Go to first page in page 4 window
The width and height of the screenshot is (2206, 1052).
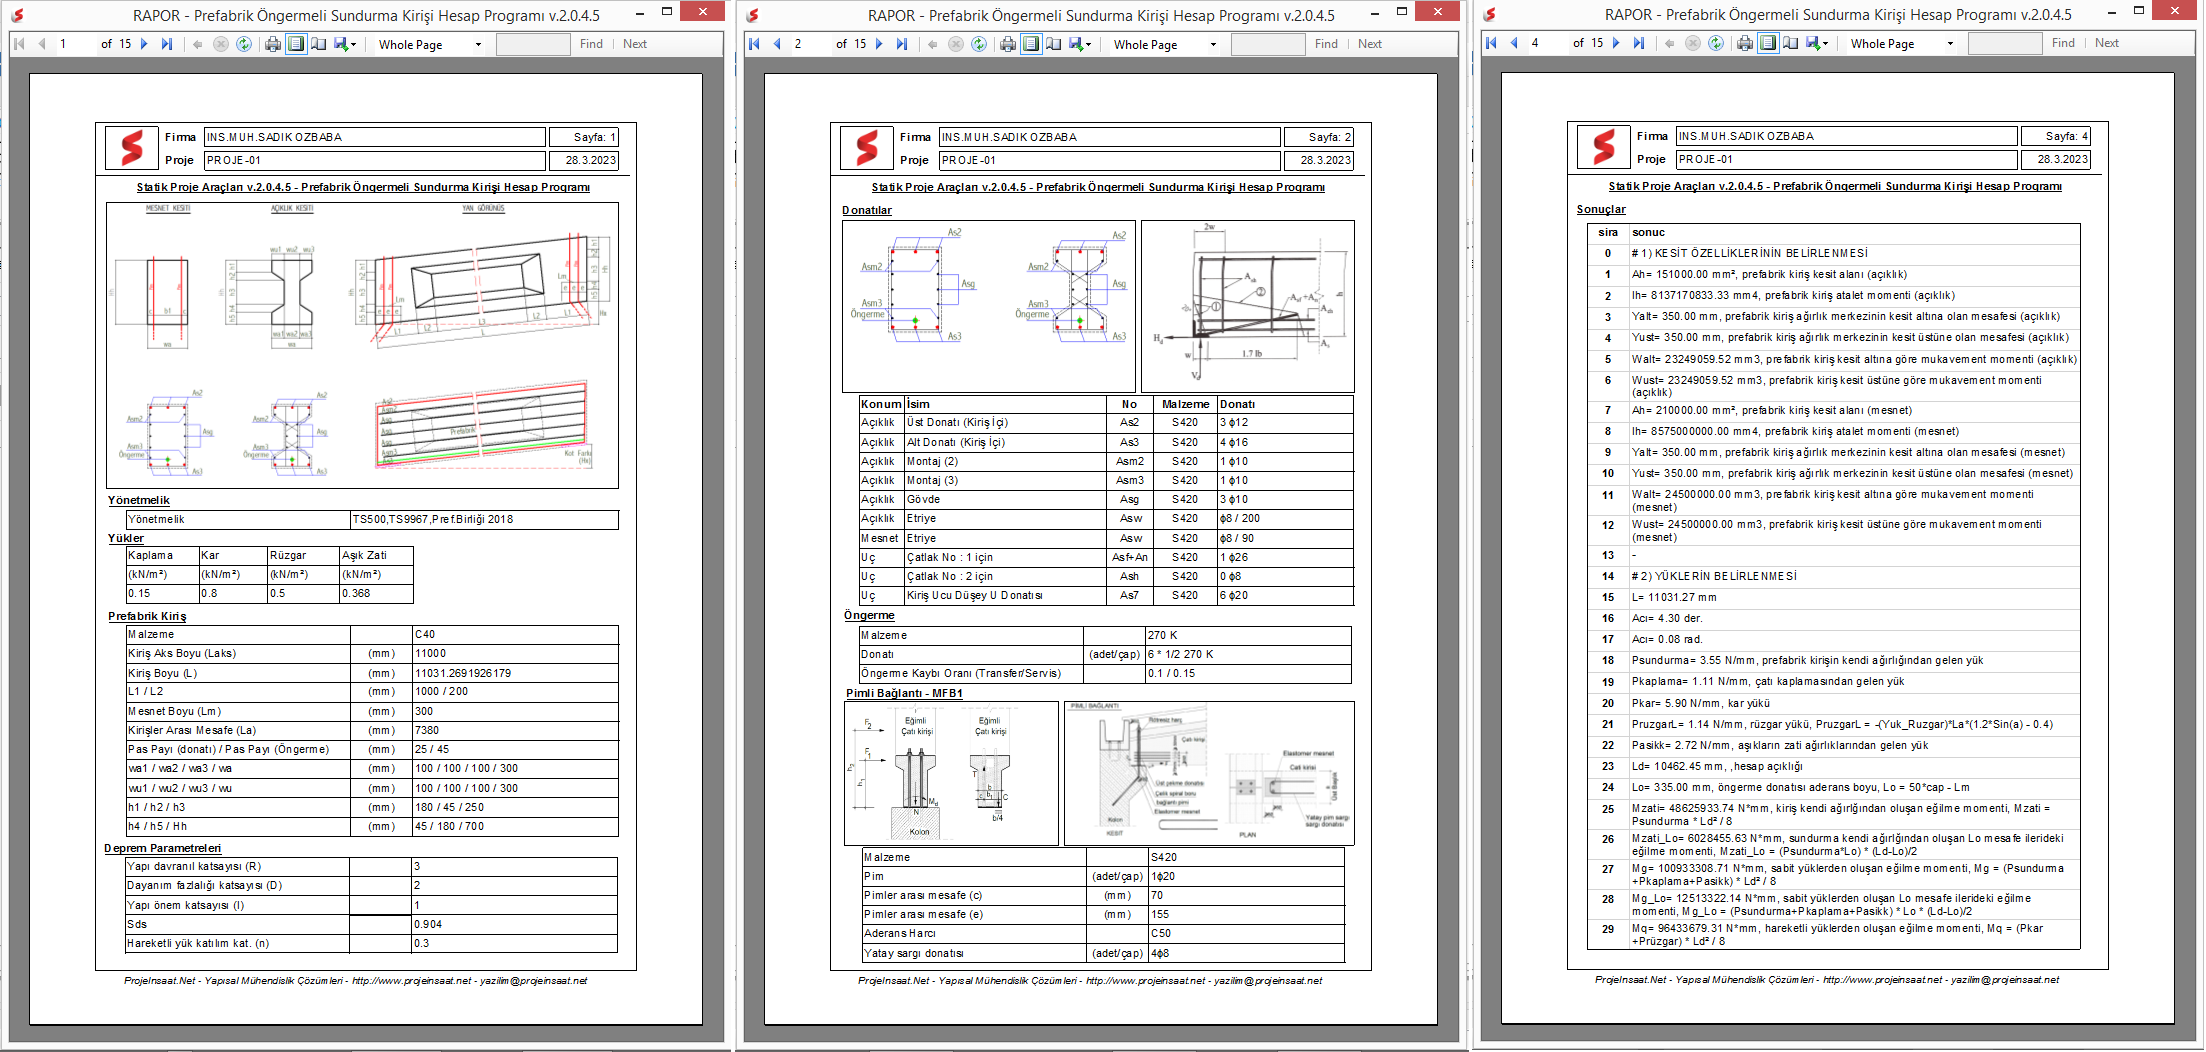pyautogui.click(x=1491, y=43)
